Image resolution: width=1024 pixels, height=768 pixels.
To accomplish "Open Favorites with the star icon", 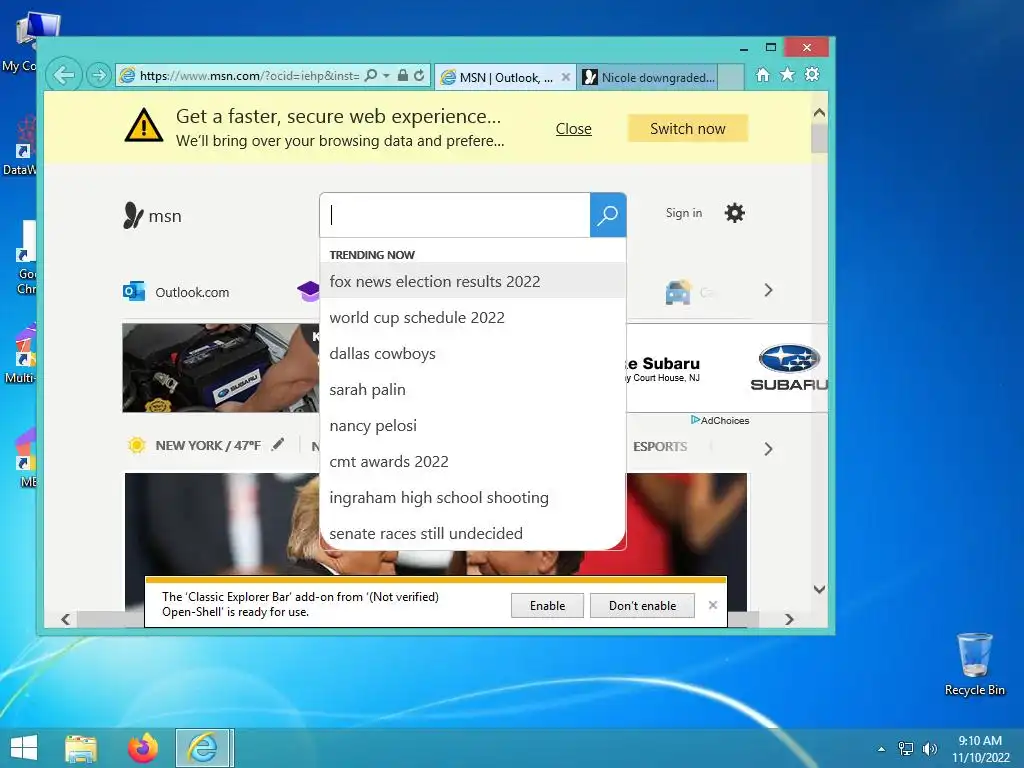I will 788,75.
